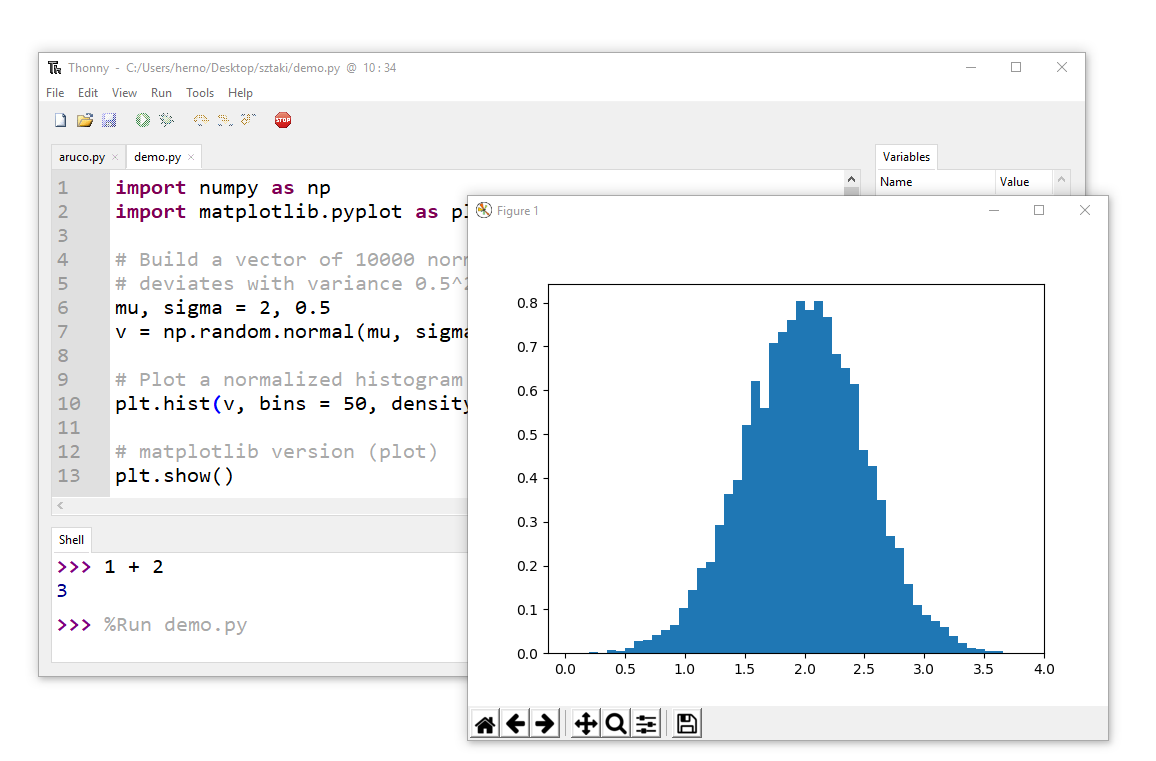Screen dimensions: 1156x761
Task: Open a file with the folder icon
Action: [85, 120]
